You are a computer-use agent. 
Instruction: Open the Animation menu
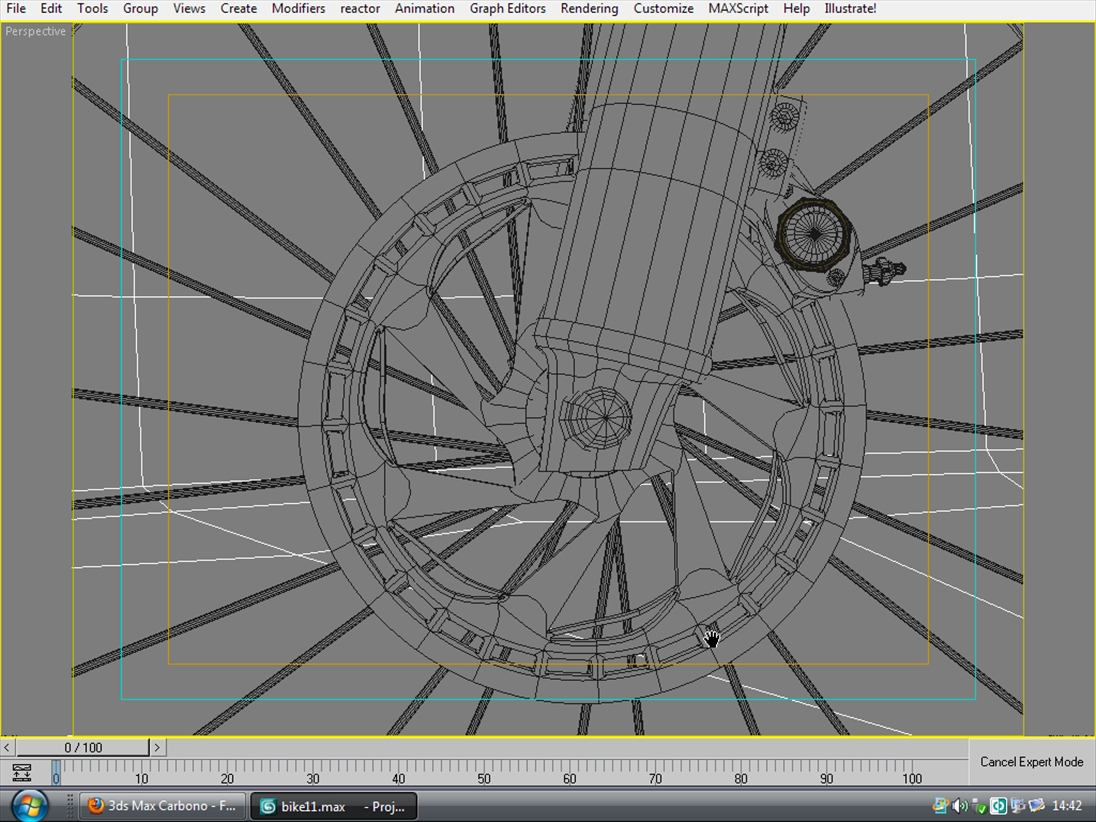click(424, 8)
